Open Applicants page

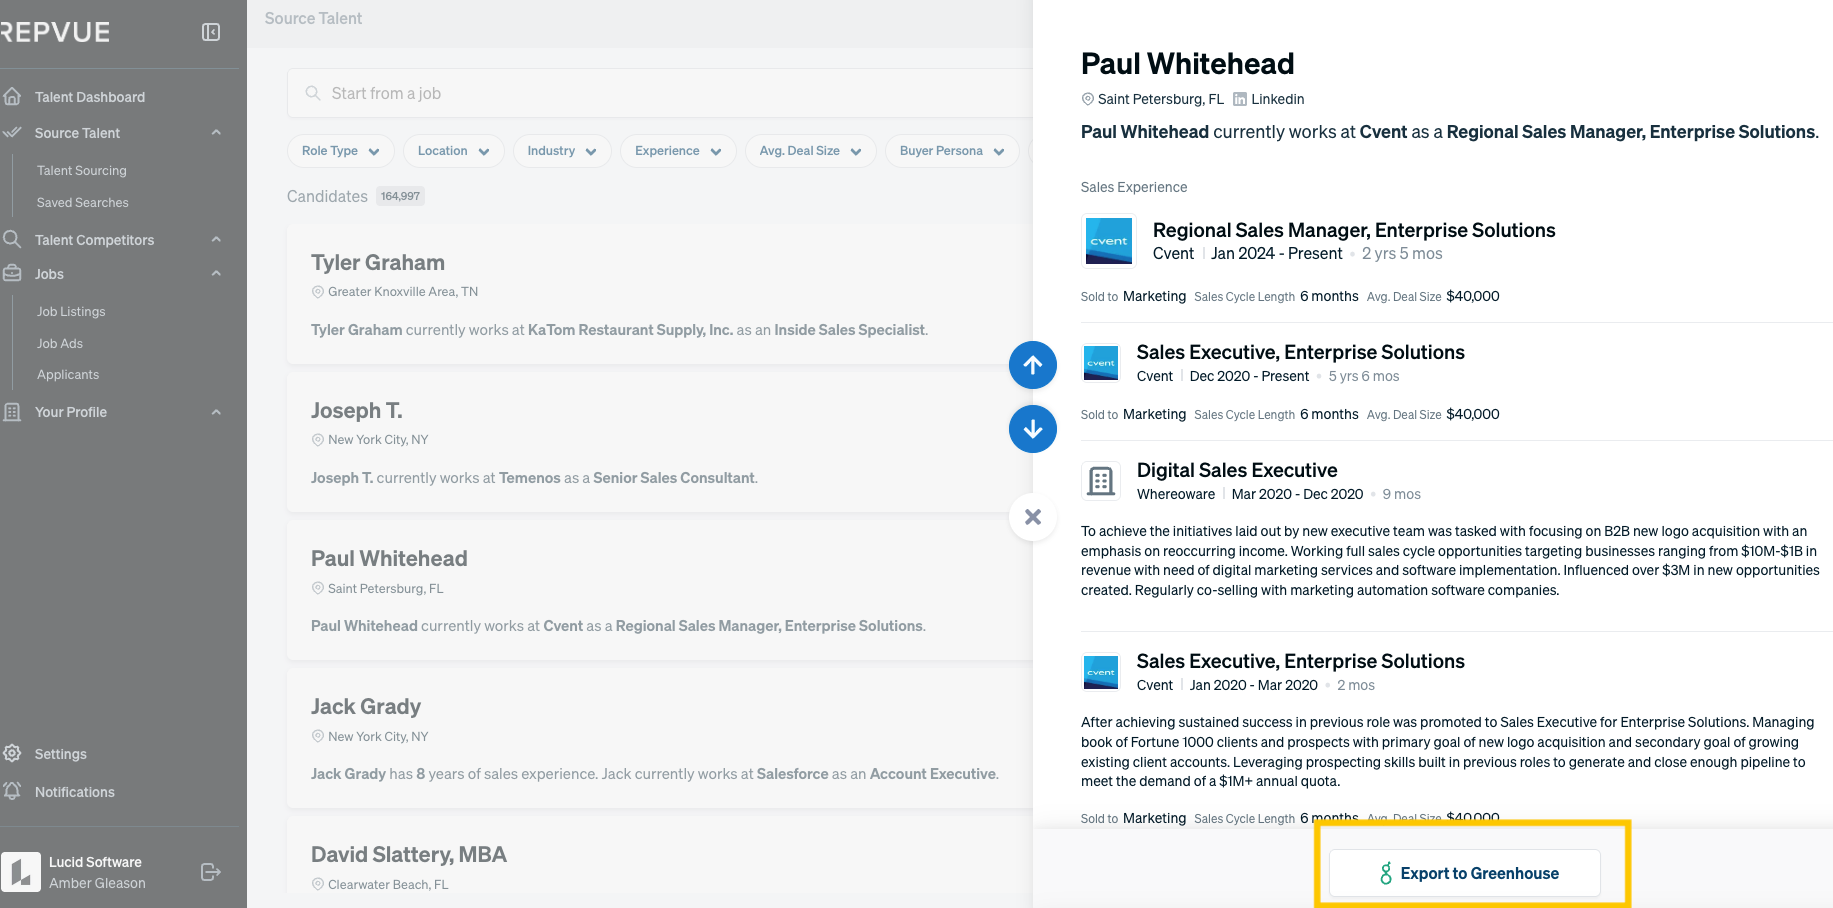[x=68, y=375]
